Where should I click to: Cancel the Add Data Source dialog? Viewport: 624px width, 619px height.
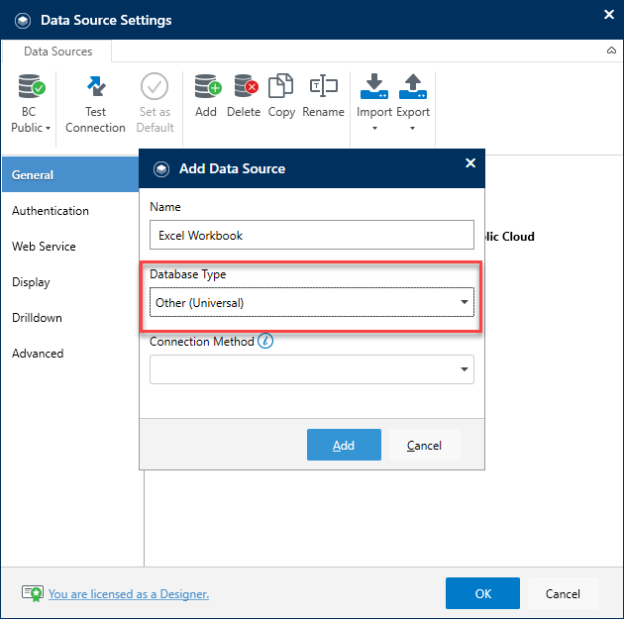(424, 445)
